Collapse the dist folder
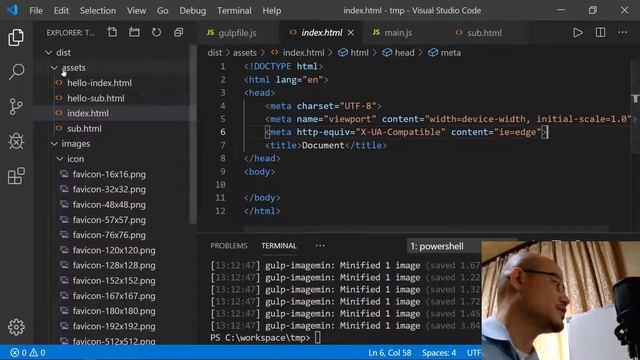 click(x=49, y=53)
